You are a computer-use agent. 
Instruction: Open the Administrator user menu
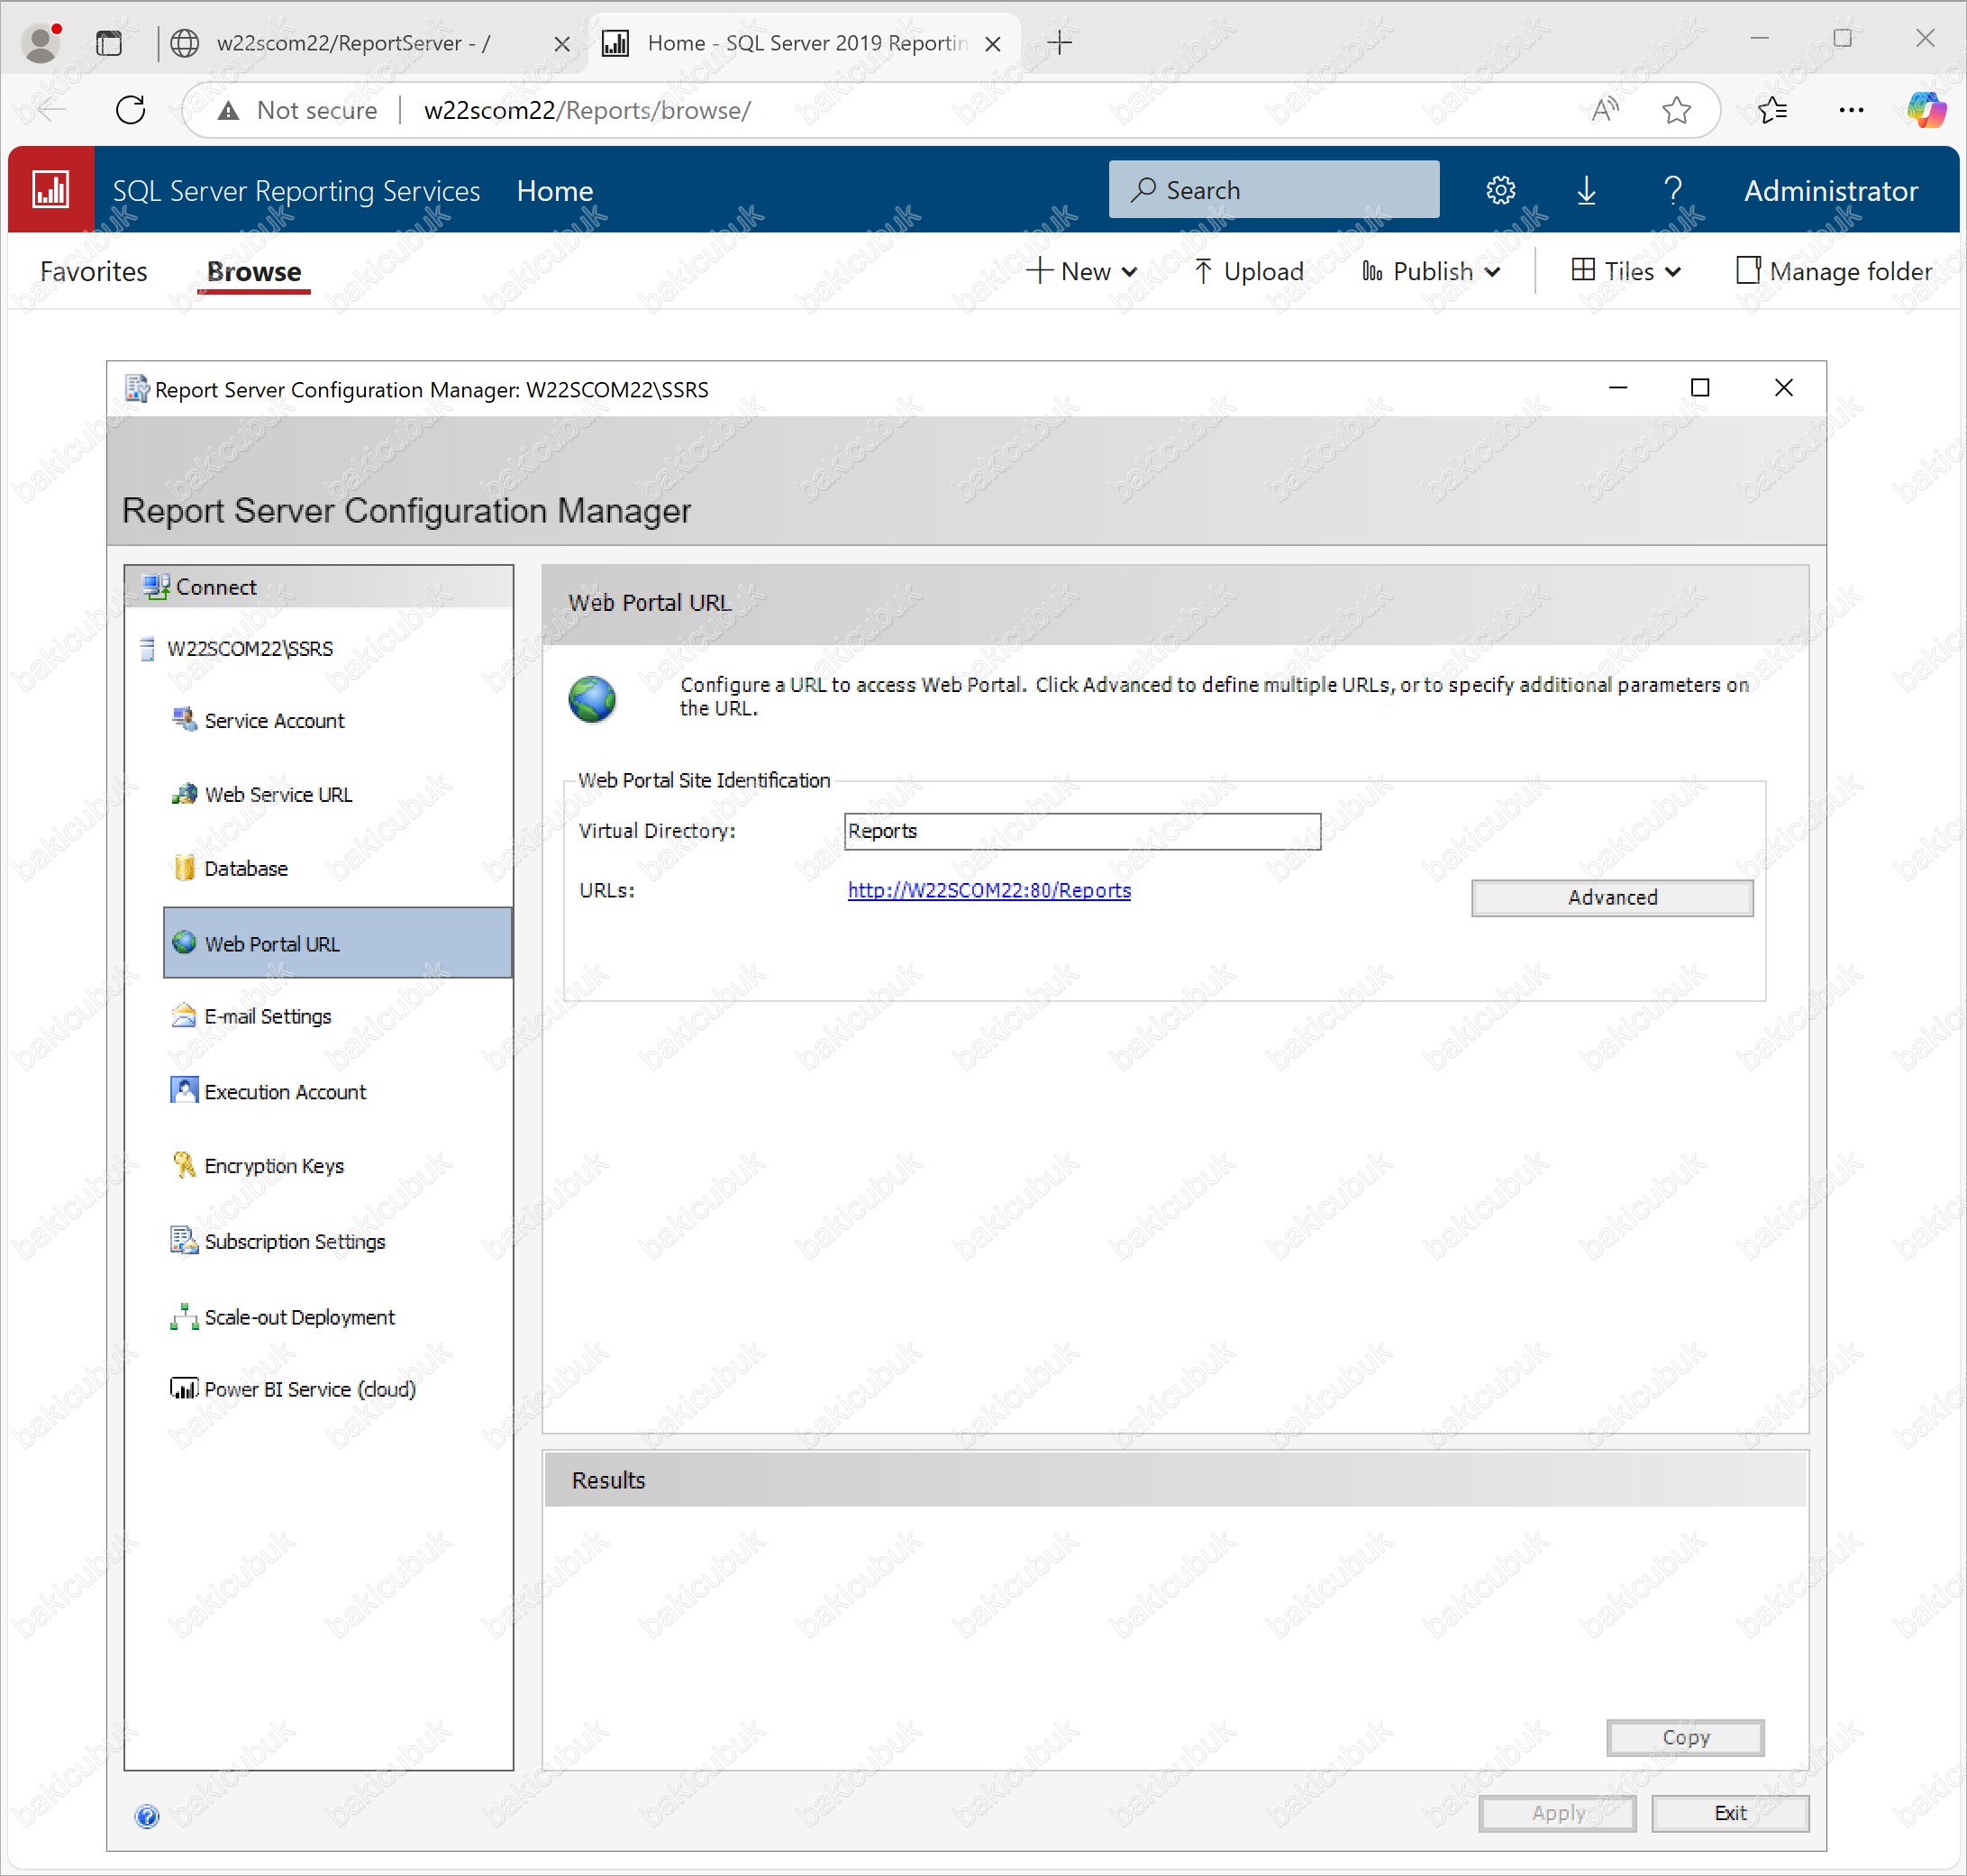coord(1830,190)
